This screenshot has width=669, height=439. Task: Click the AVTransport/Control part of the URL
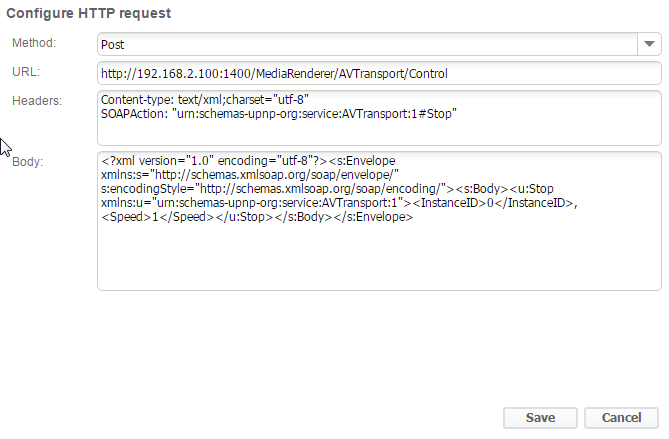point(394,73)
